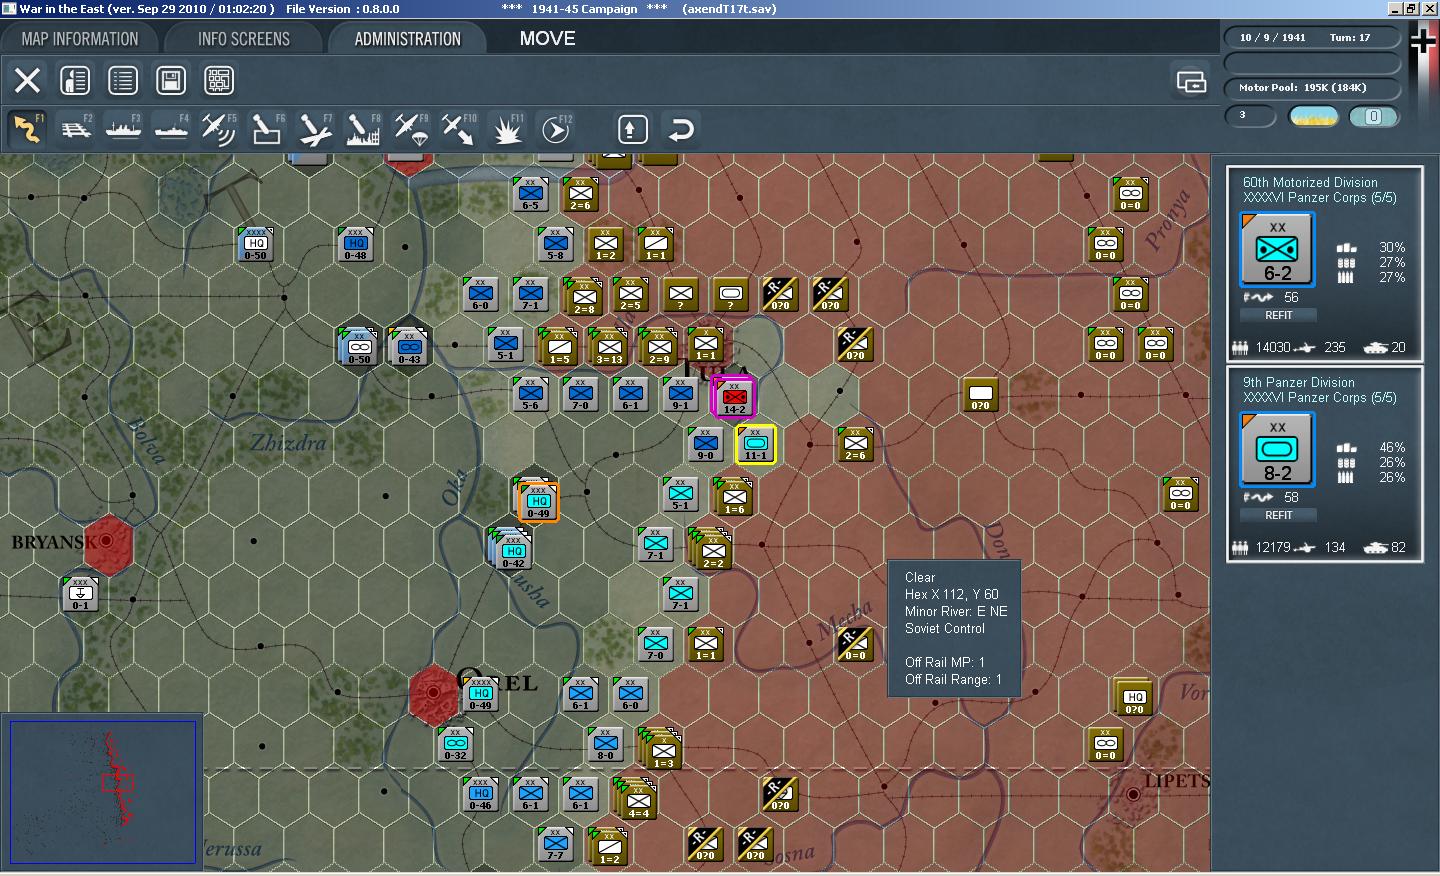Viewport: 1440px width, 876px height.
Task: Select the Air Transport (F9) parachute icon
Action: (411, 129)
